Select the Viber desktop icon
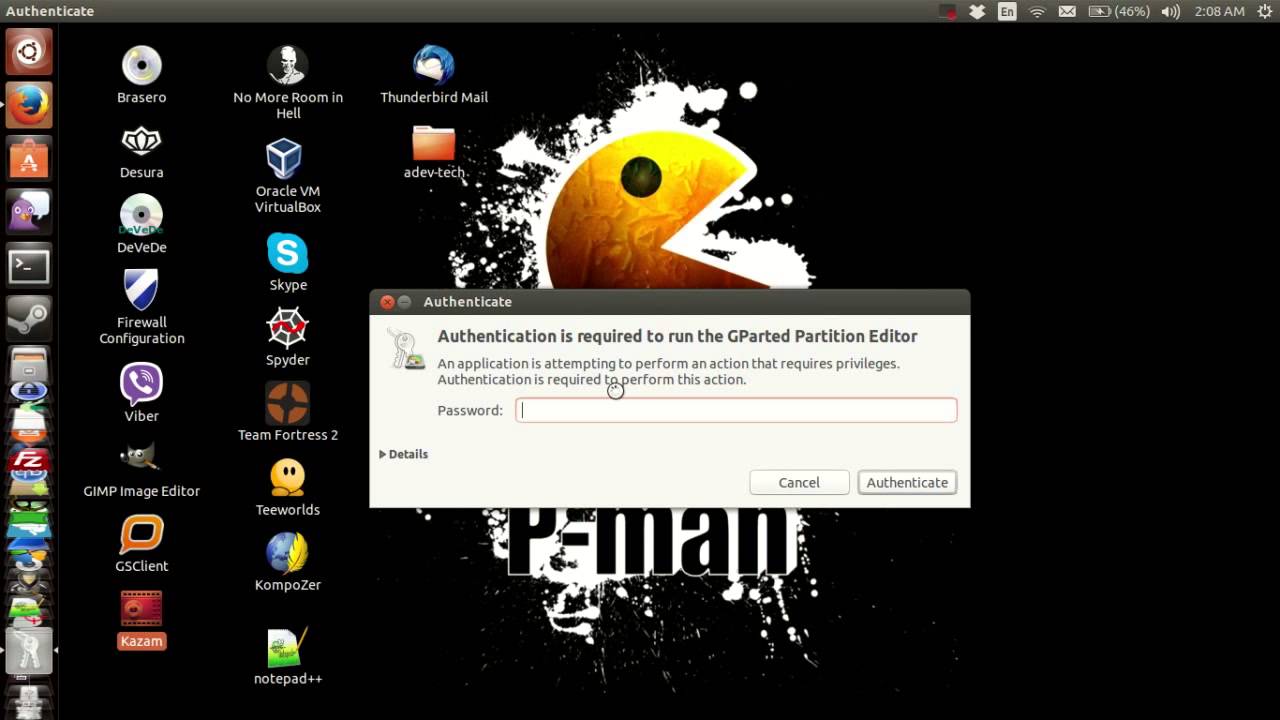 click(142, 392)
